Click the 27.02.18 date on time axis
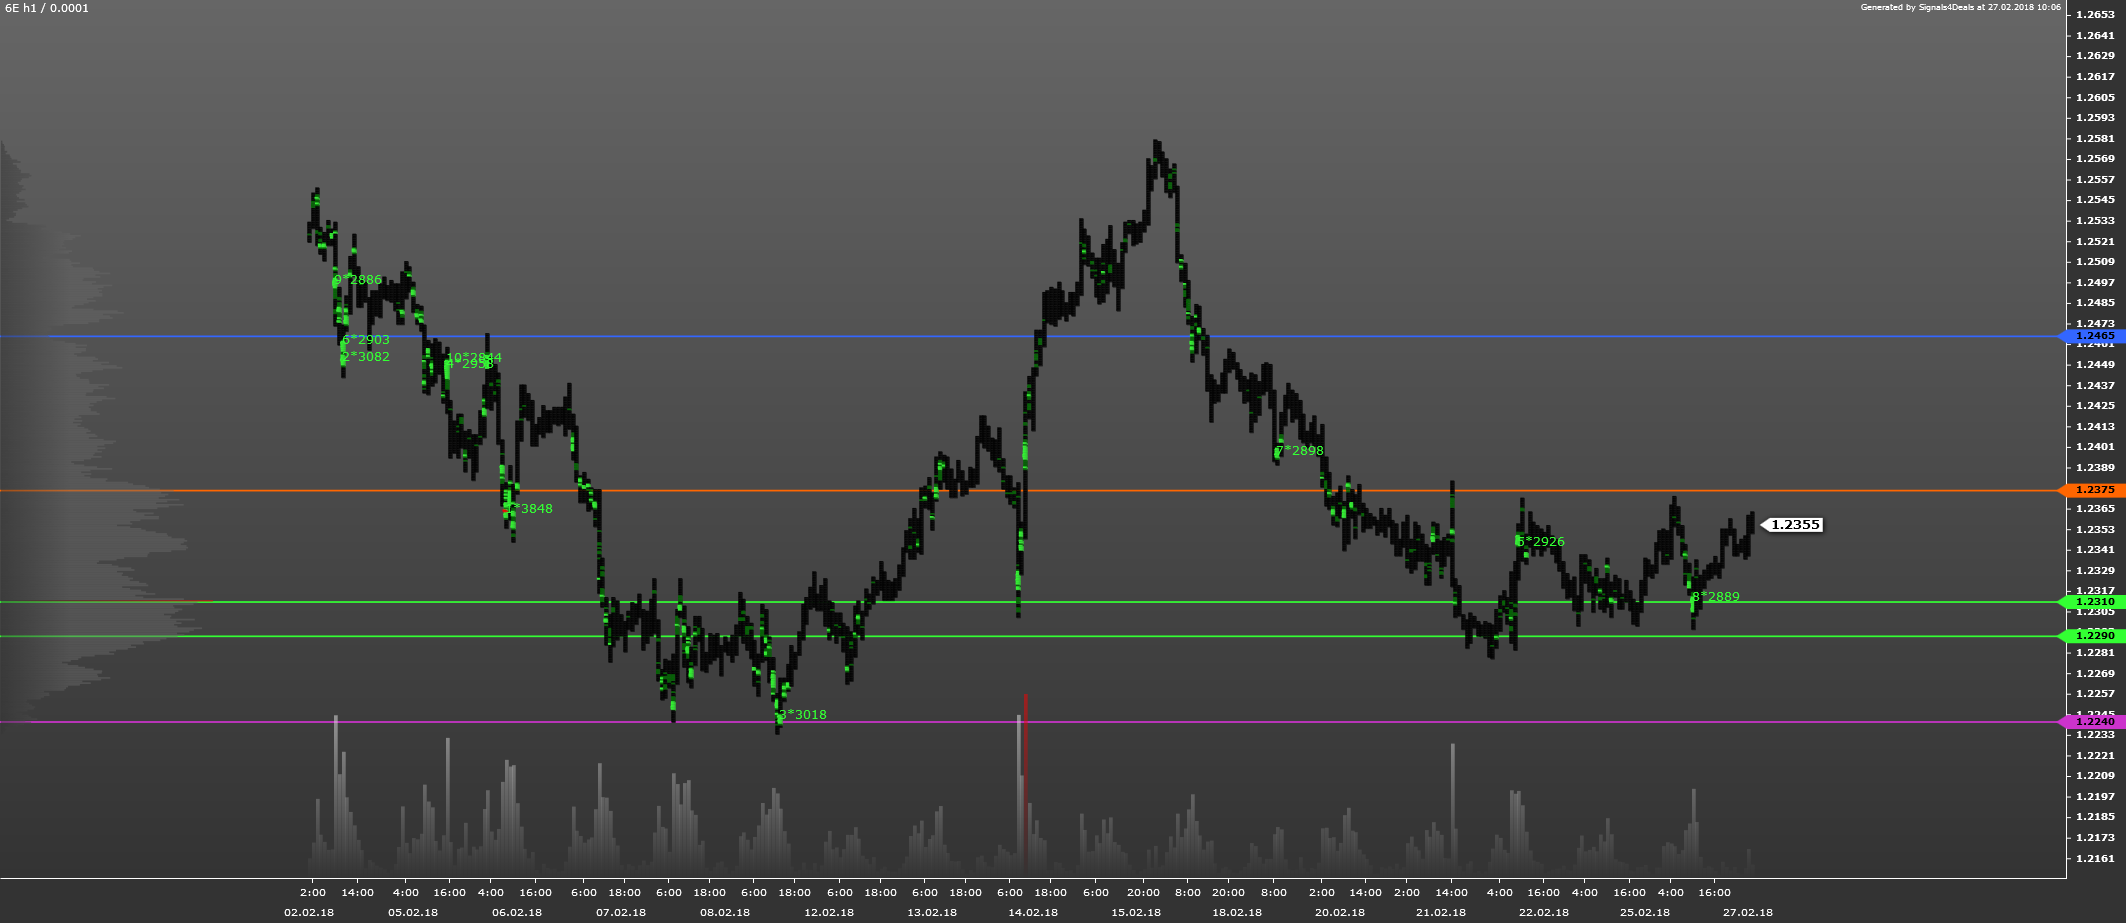 (1748, 912)
